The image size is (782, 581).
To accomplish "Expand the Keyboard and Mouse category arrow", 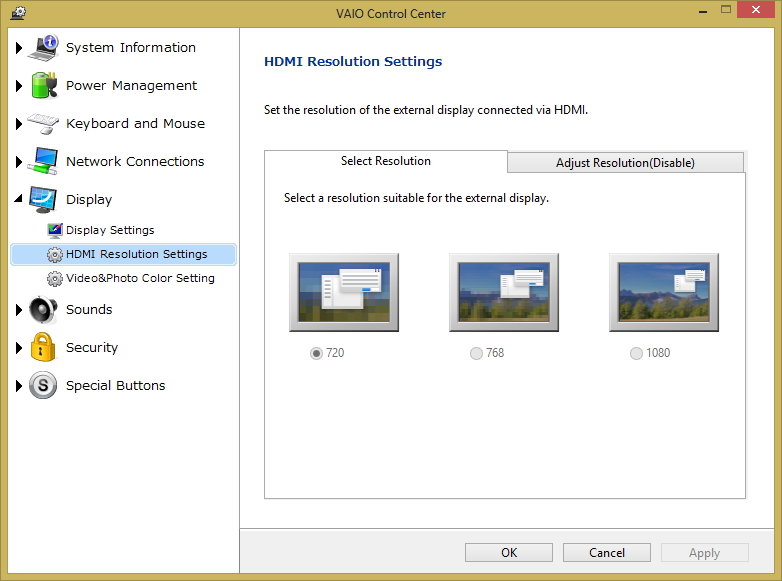I will (19, 124).
